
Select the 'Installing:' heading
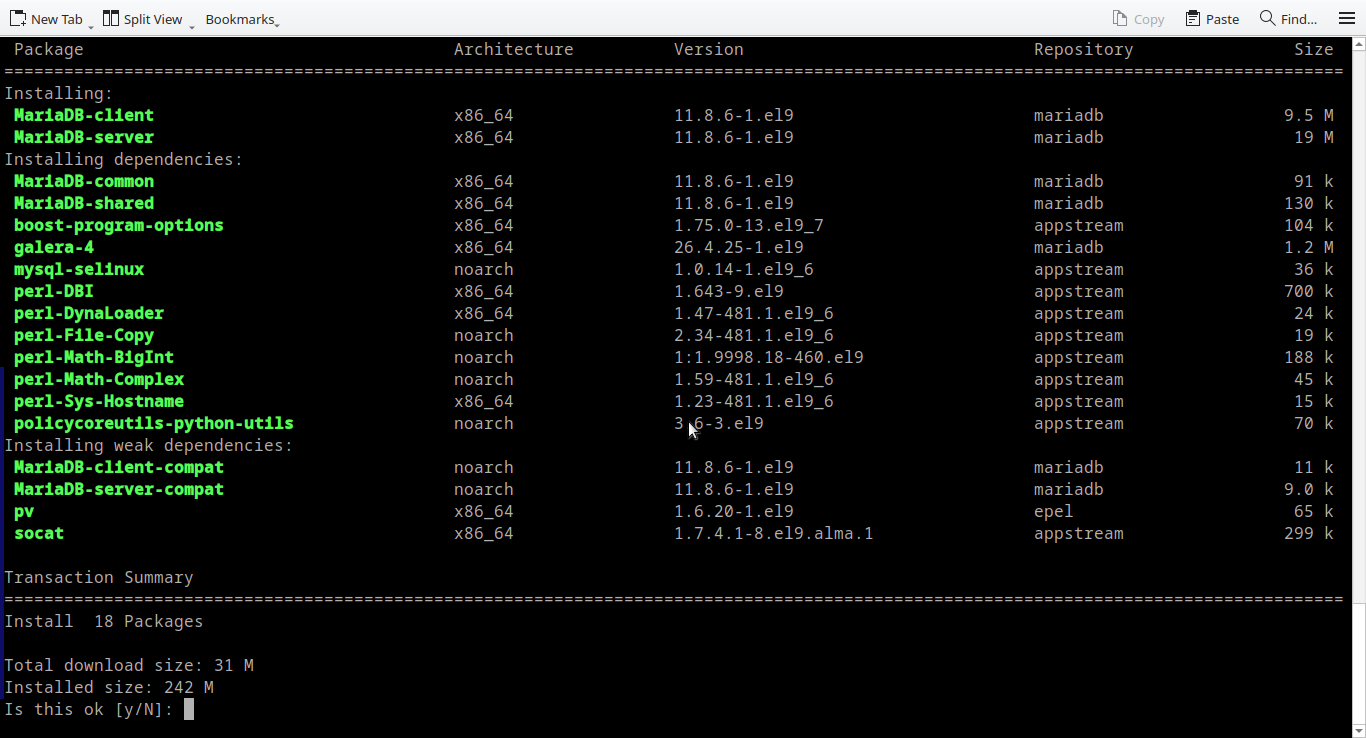coord(59,93)
